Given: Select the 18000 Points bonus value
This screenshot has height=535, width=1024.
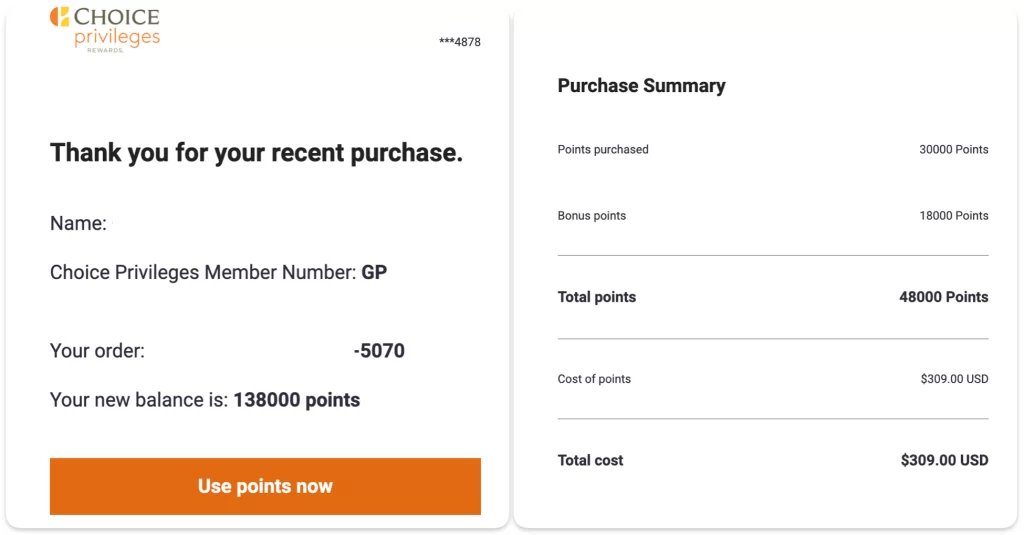Looking at the screenshot, I should 953,216.
